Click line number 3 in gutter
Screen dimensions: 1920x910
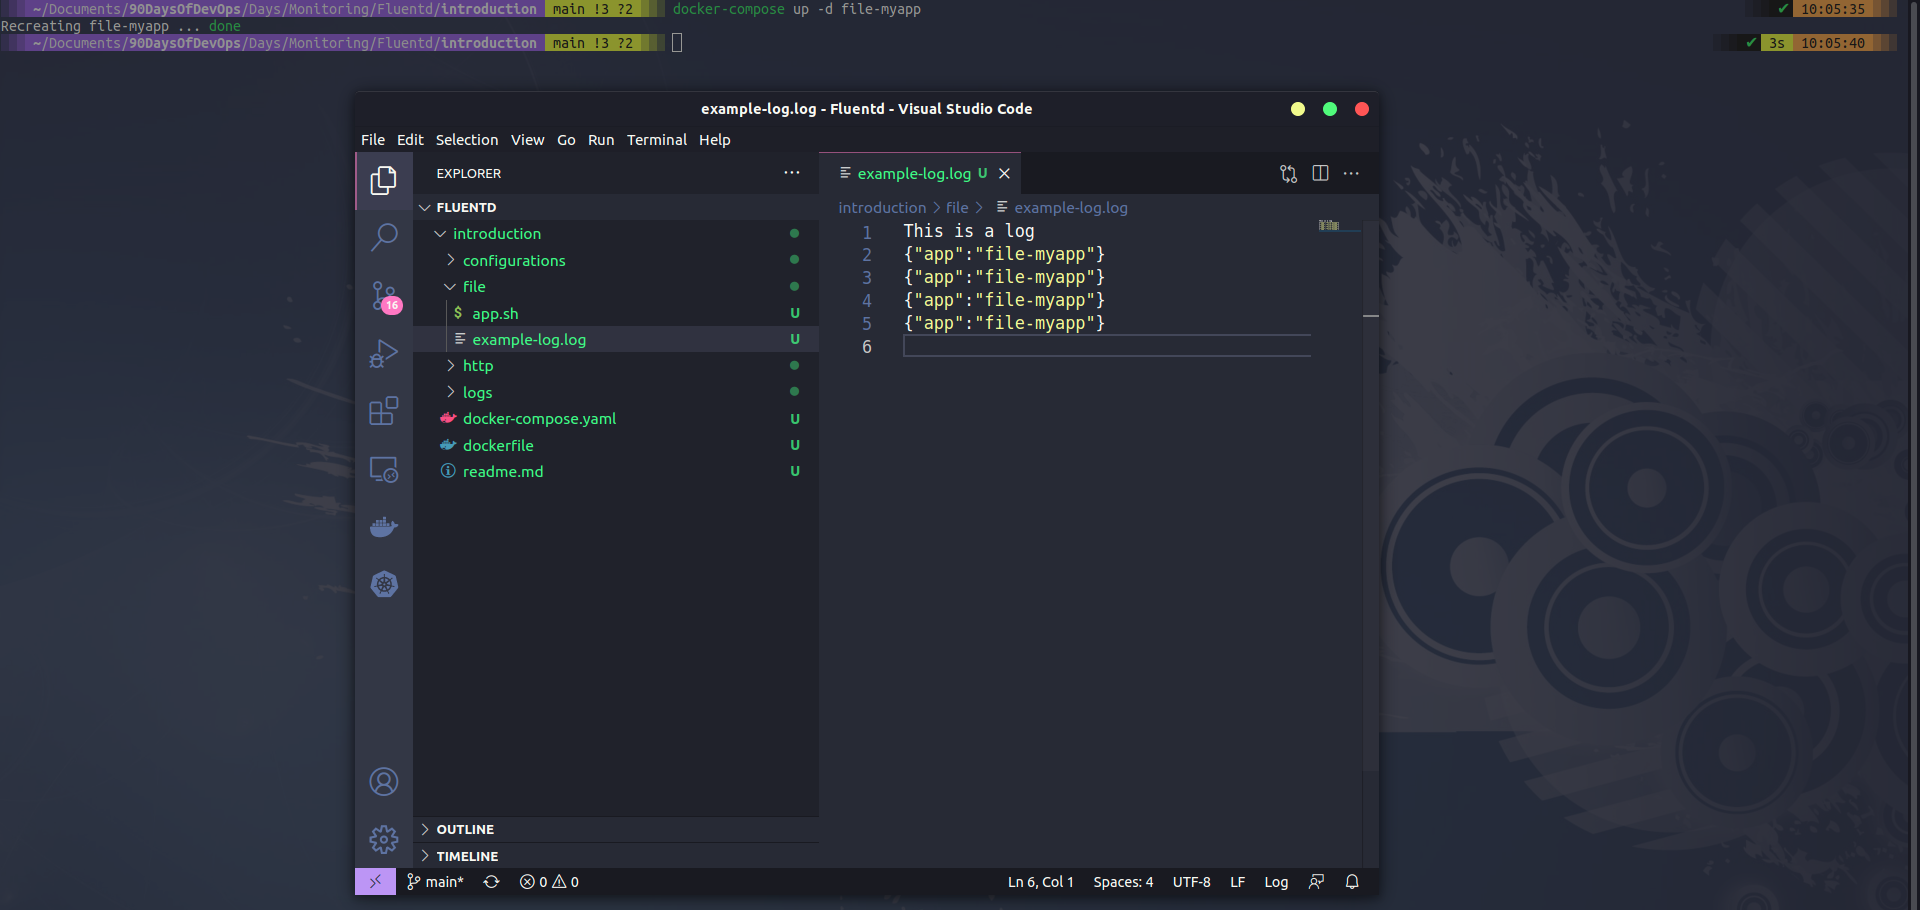pos(866,278)
